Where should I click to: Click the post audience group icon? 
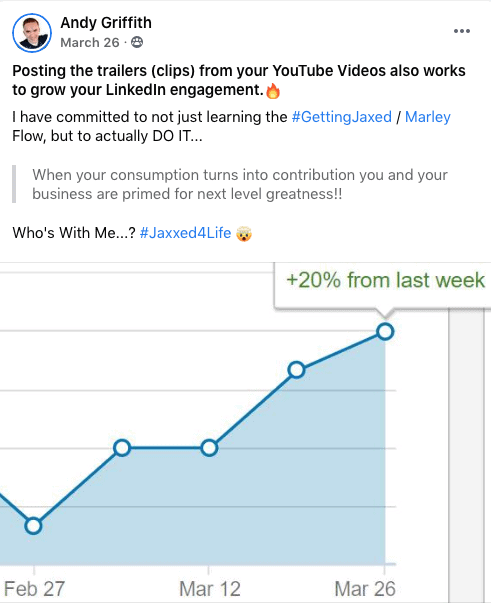pyautogui.click(x=137, y=42)
